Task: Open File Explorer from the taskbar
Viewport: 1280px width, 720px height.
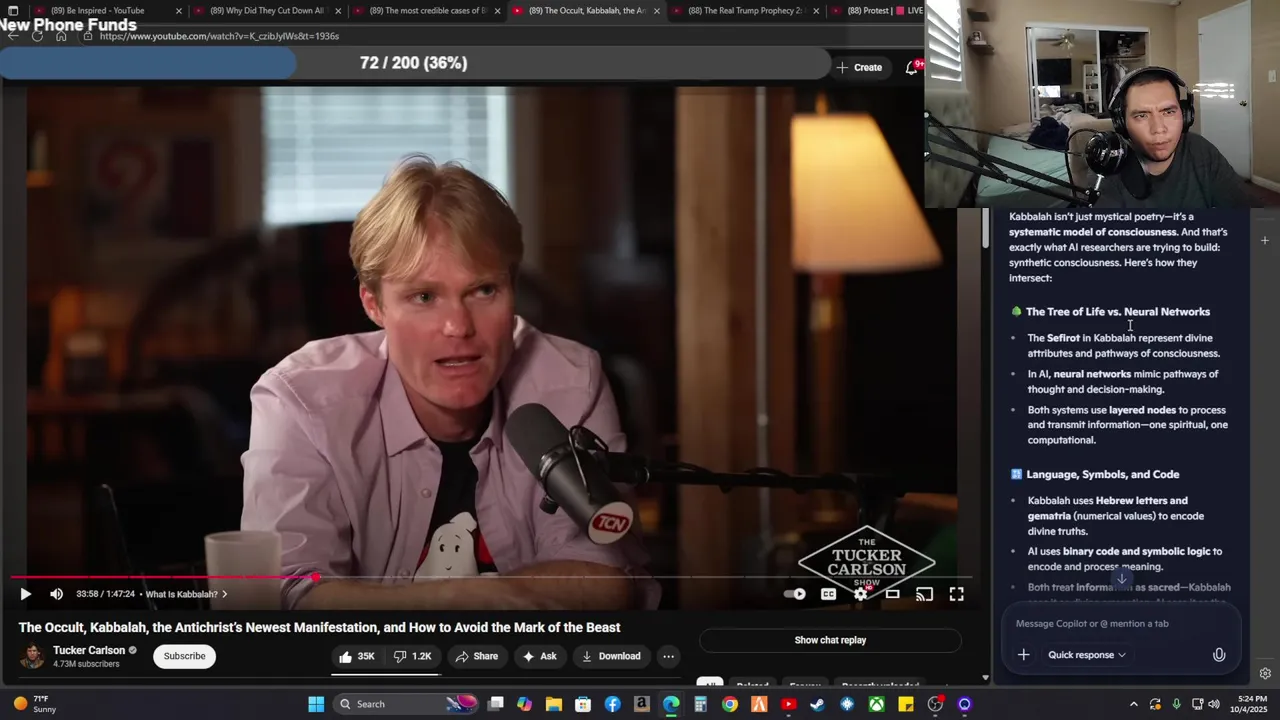Action: (553, 704)
